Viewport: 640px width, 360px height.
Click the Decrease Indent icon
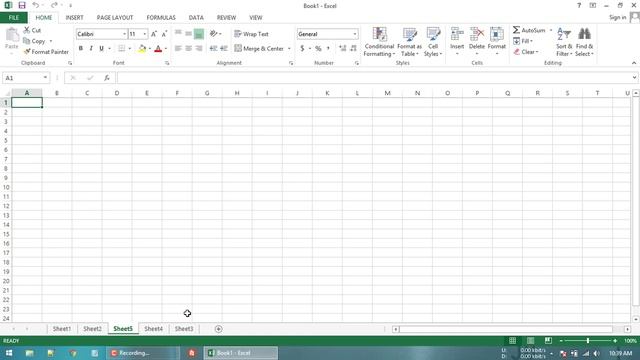click(213, 49)
